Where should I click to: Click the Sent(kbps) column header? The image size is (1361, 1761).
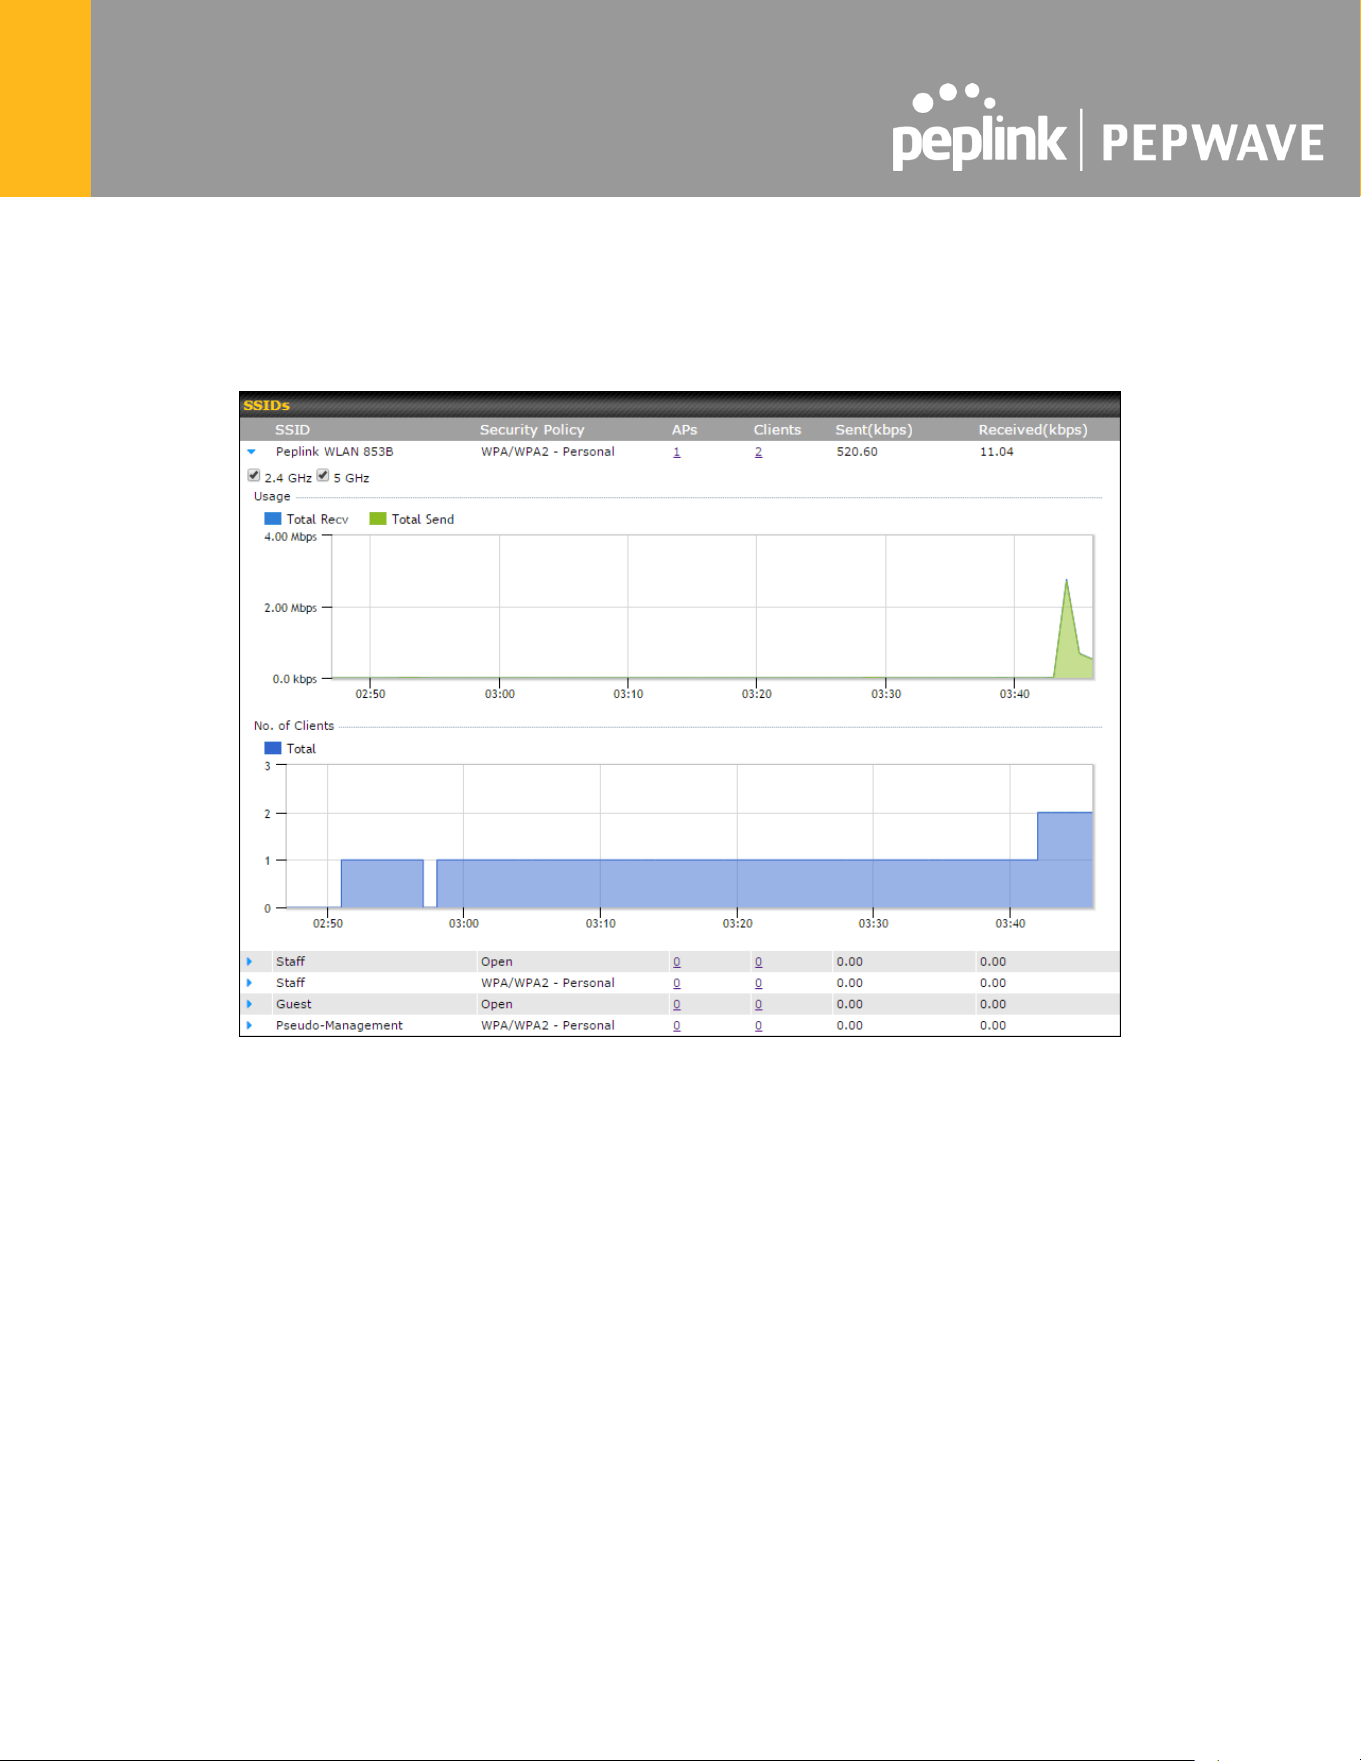(x=874, y=430)
